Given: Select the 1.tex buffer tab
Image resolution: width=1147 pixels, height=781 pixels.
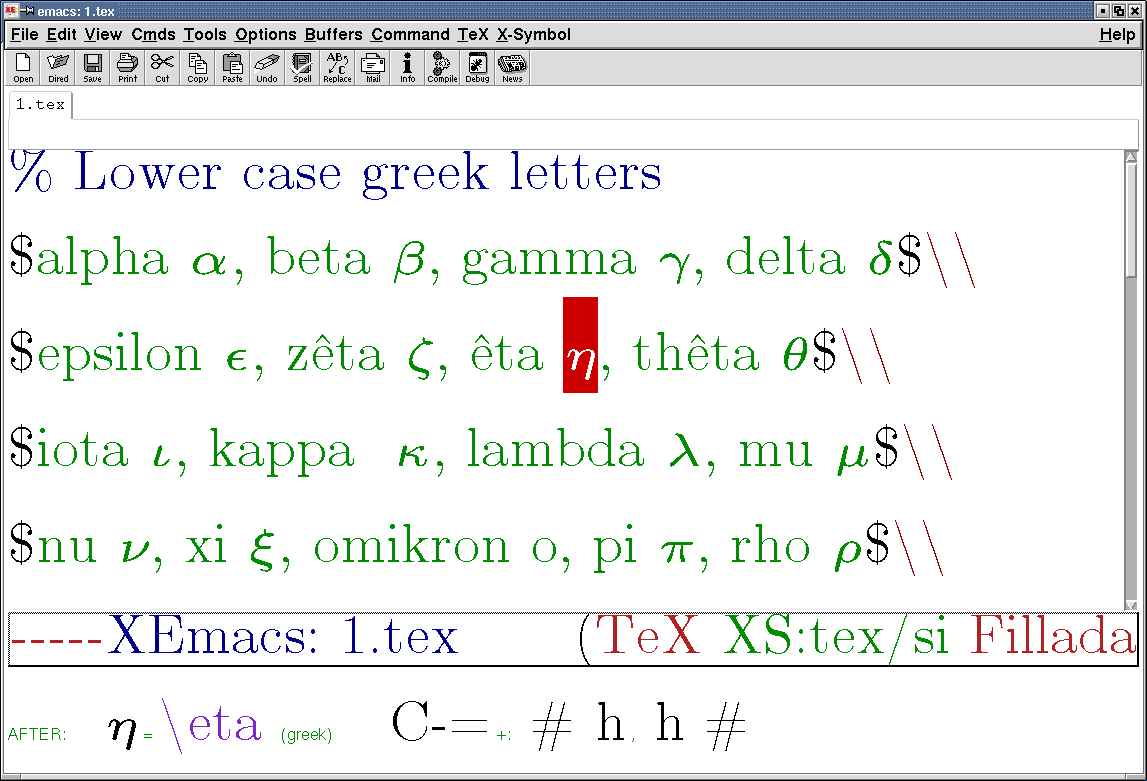Looking at the screenshot, I should point(41,105).
